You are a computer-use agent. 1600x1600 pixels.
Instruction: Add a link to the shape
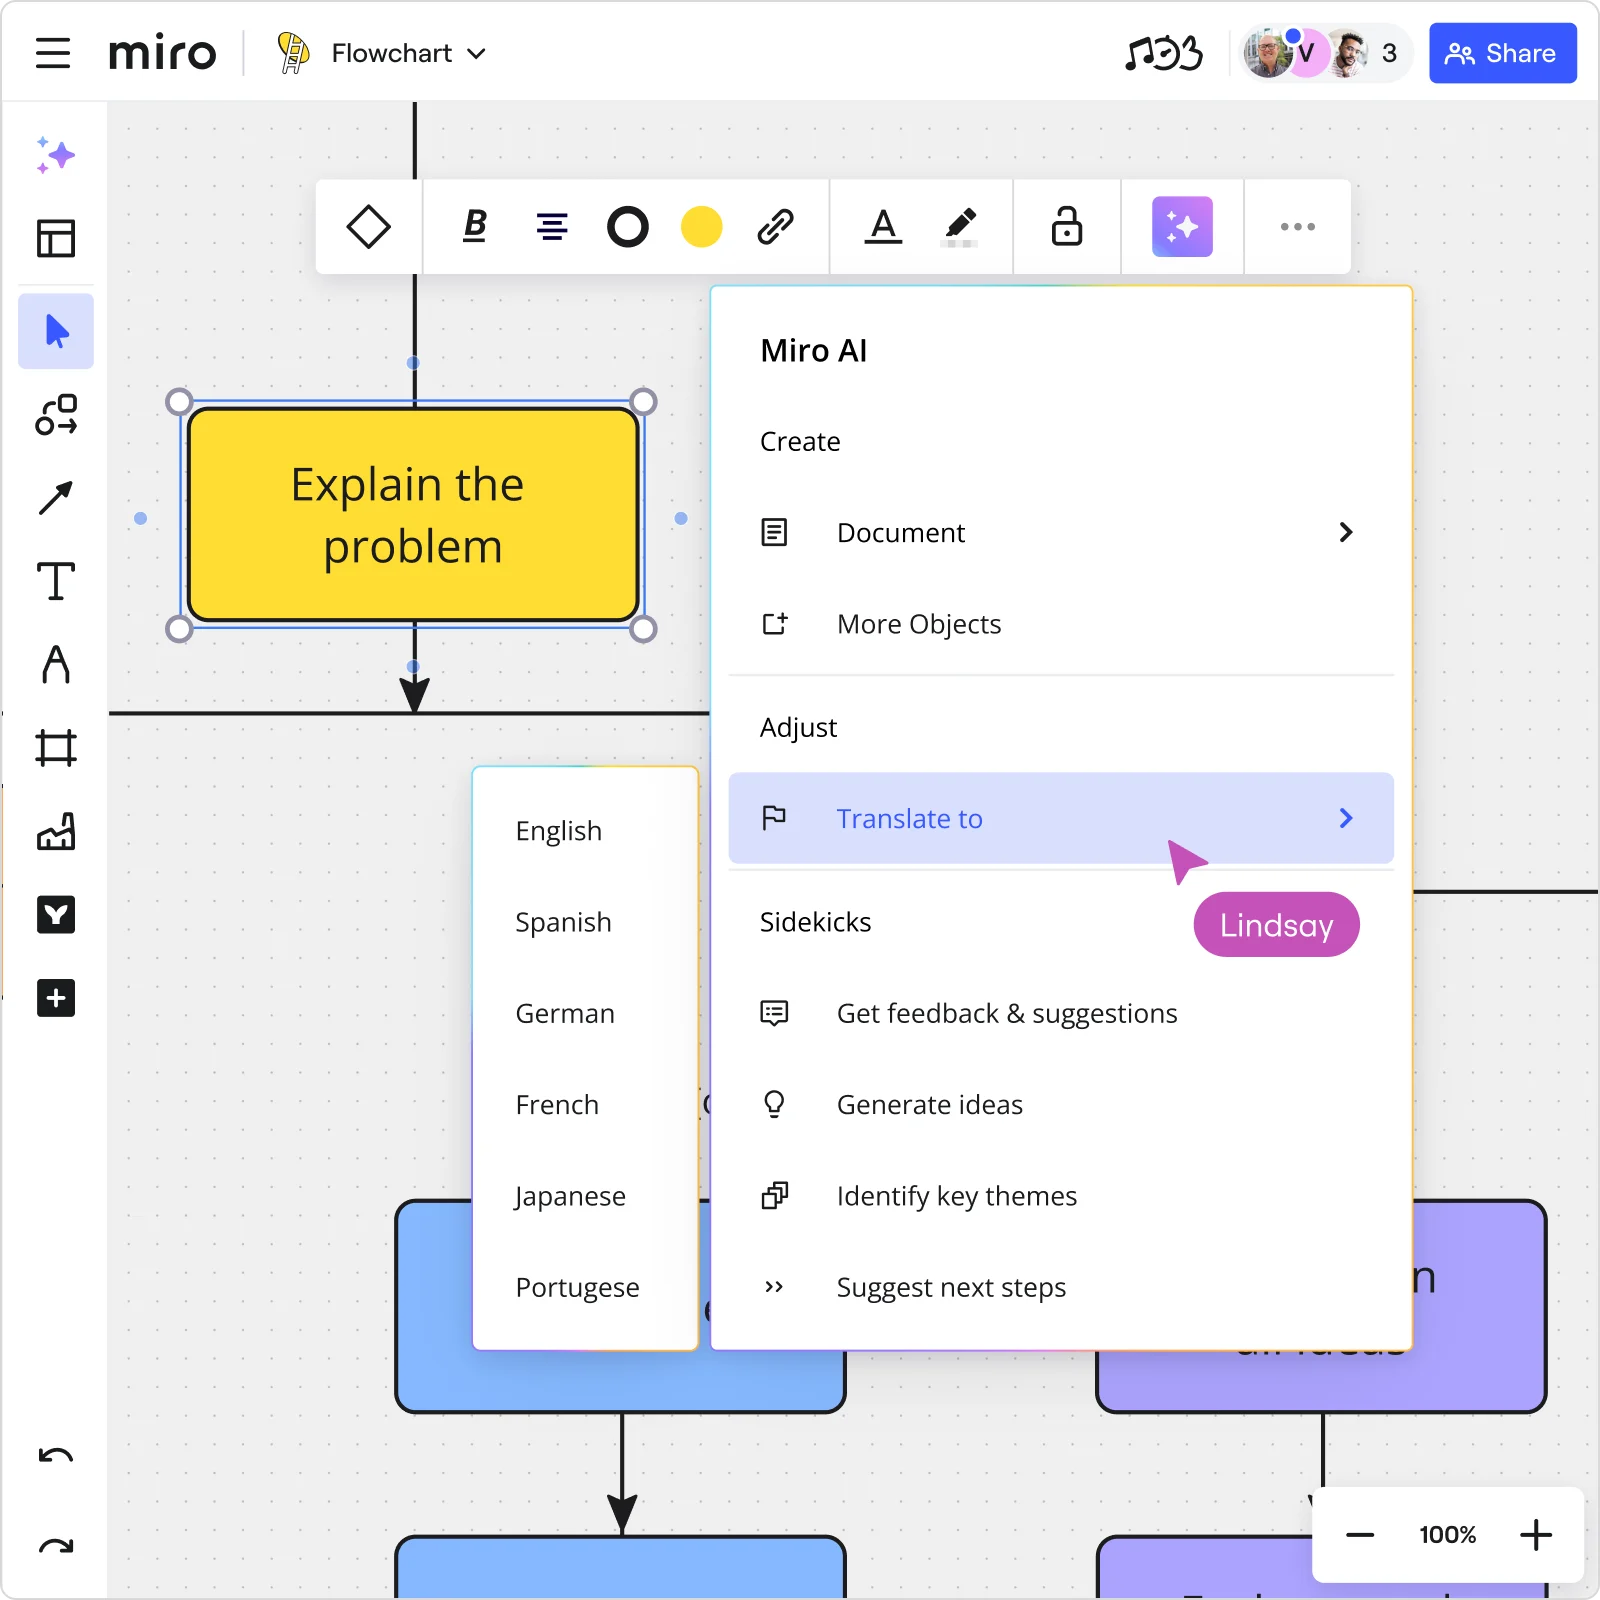click(x=776, y=227)
